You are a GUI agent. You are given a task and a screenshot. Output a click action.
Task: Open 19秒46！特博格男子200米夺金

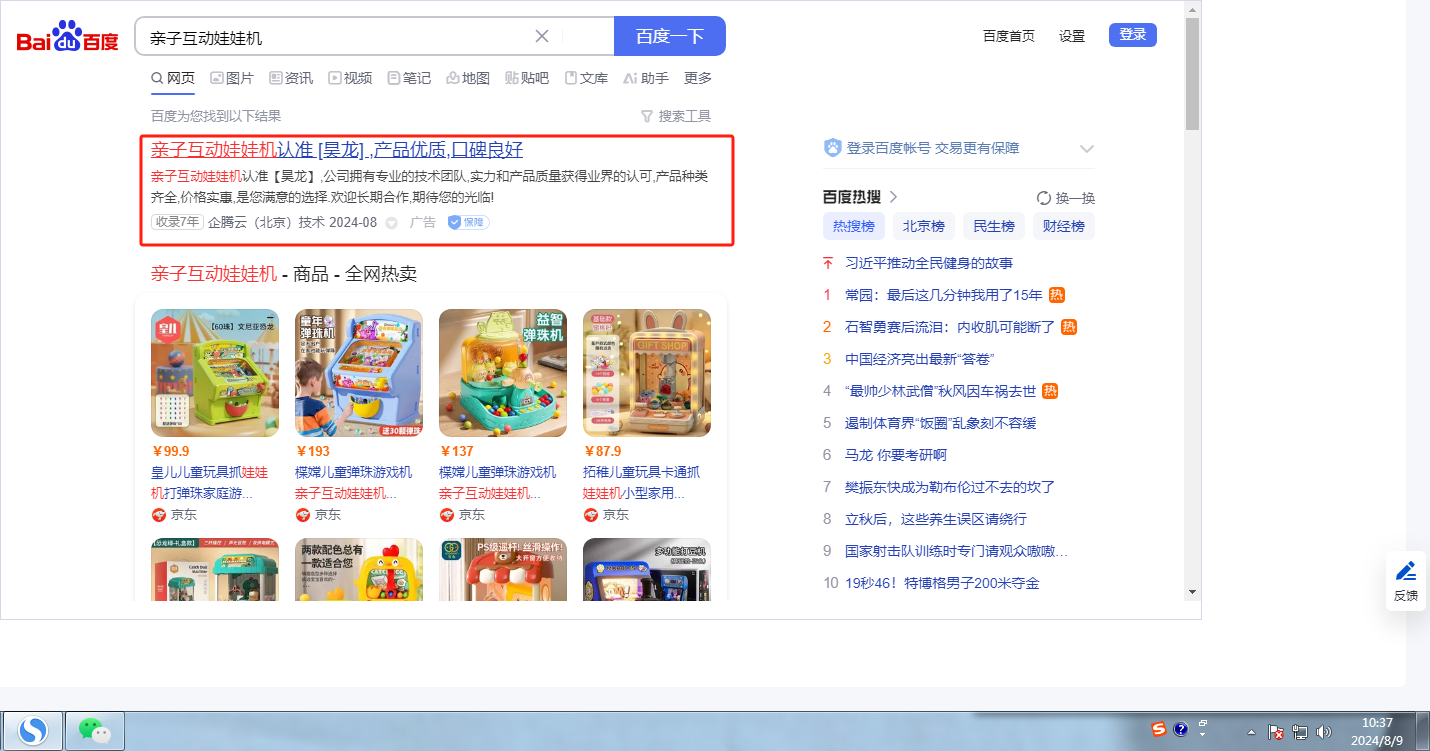942,583
